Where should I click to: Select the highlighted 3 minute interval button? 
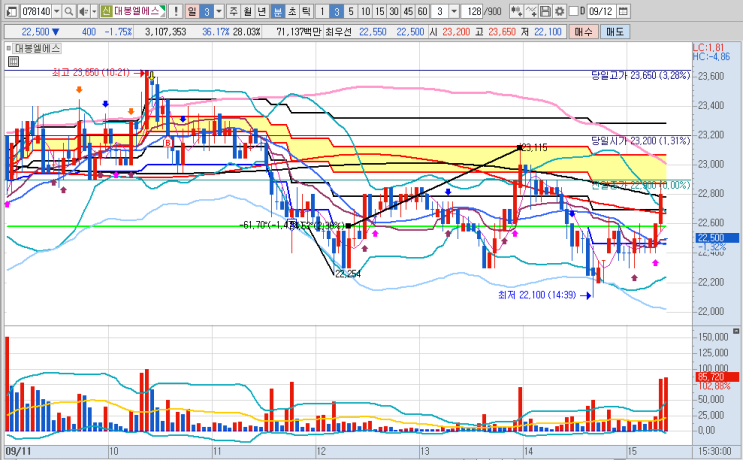[336, 11]
